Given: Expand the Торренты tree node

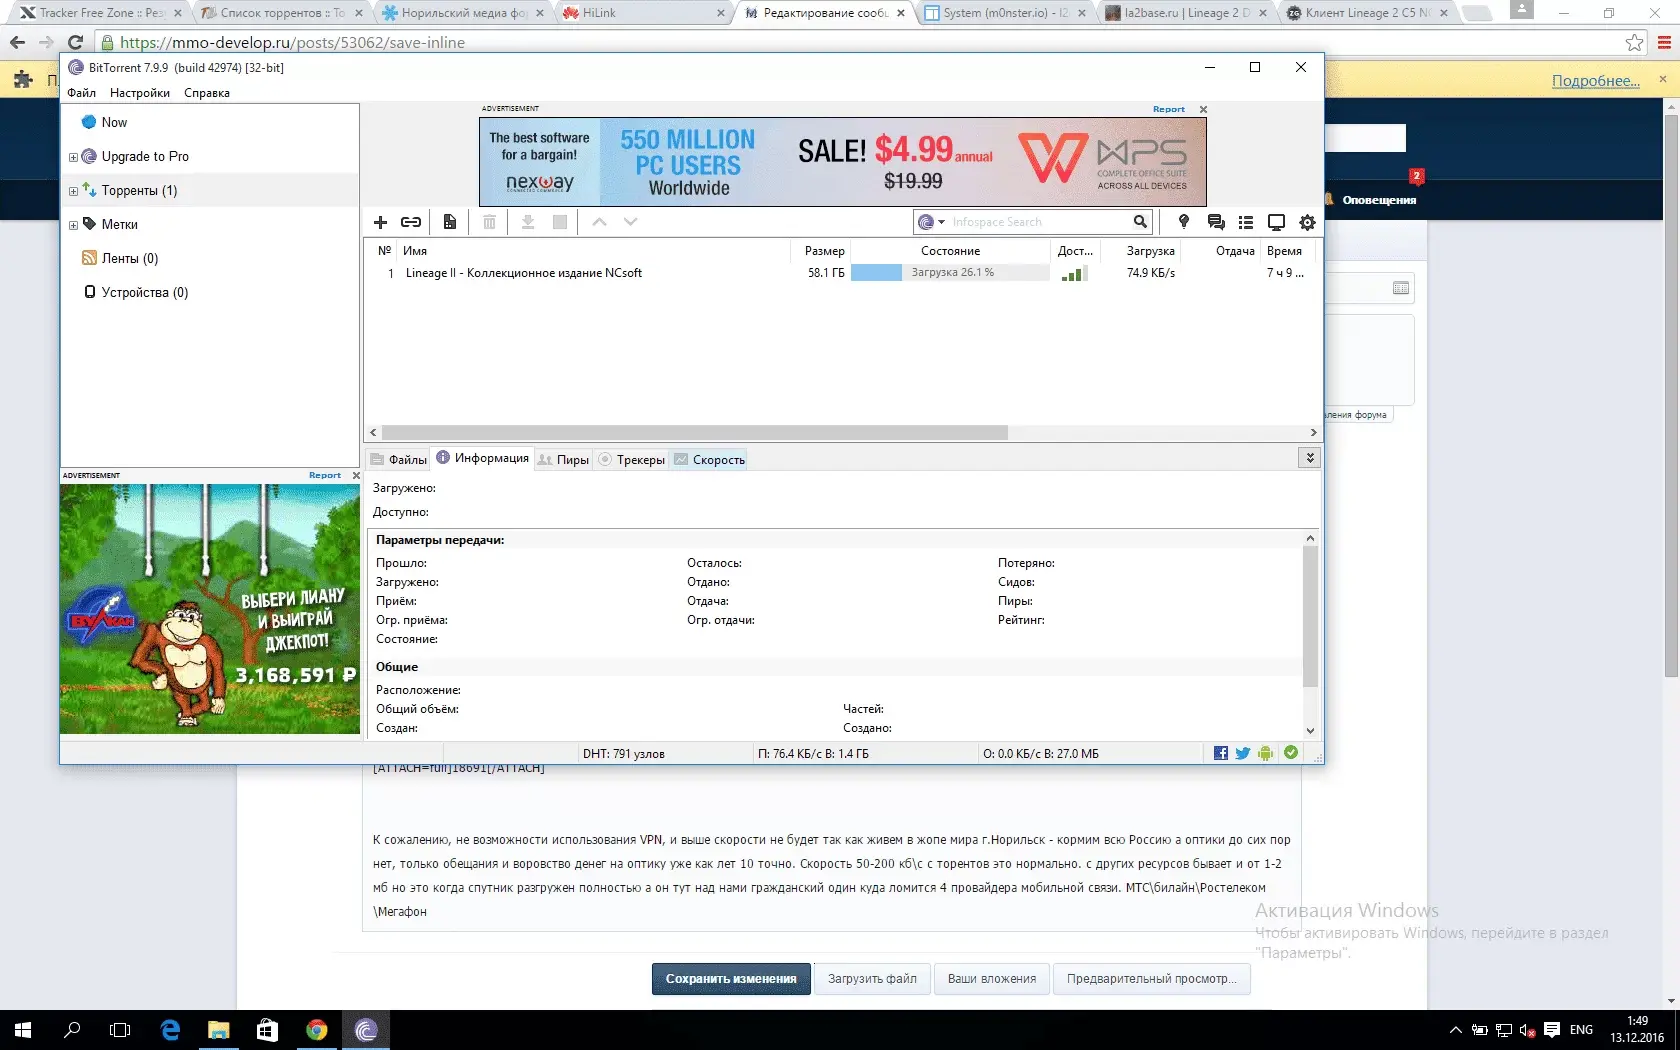Looking at the screenshot, I should [x=73, y=191].
